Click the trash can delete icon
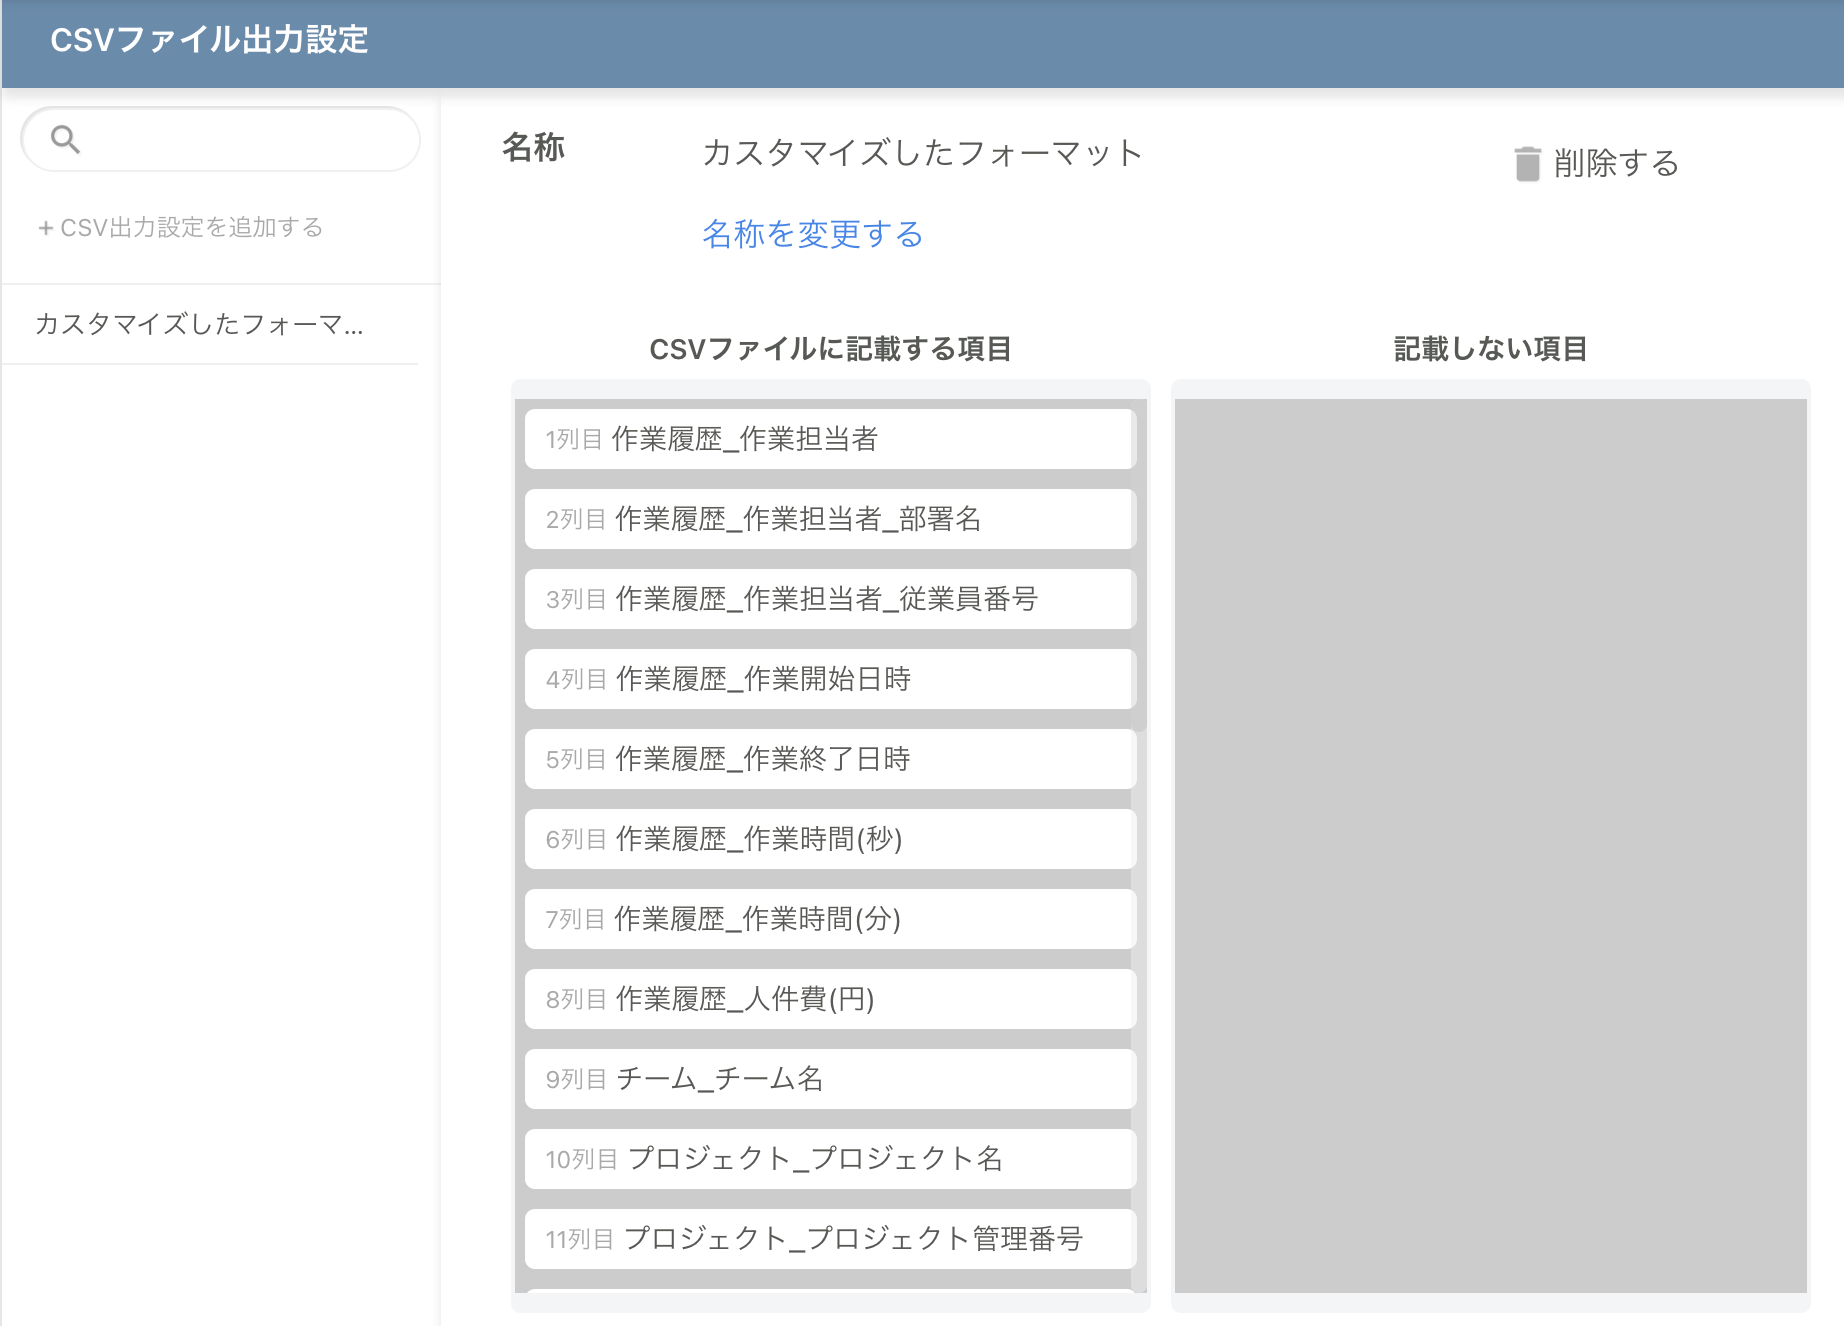1844x1326 pixels. pos(1527,163)
